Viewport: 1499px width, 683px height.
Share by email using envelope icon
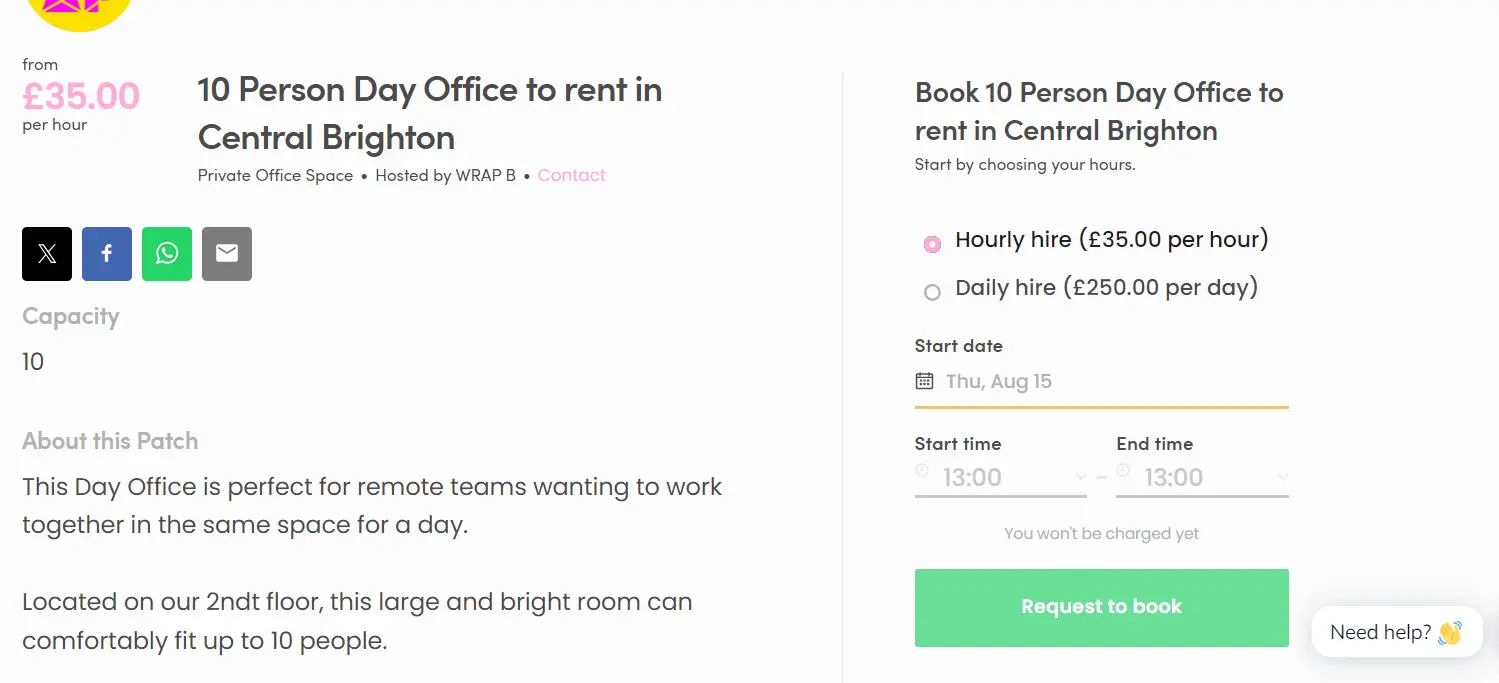pos(227,254)
